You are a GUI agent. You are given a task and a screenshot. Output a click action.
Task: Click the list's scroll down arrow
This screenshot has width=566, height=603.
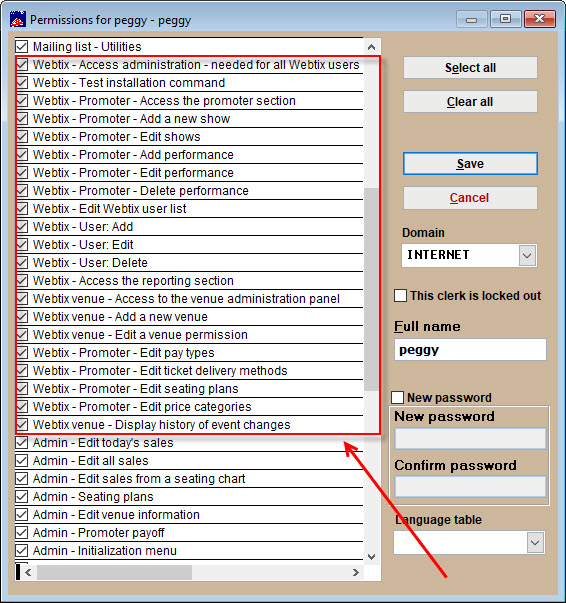coord(371,556)
